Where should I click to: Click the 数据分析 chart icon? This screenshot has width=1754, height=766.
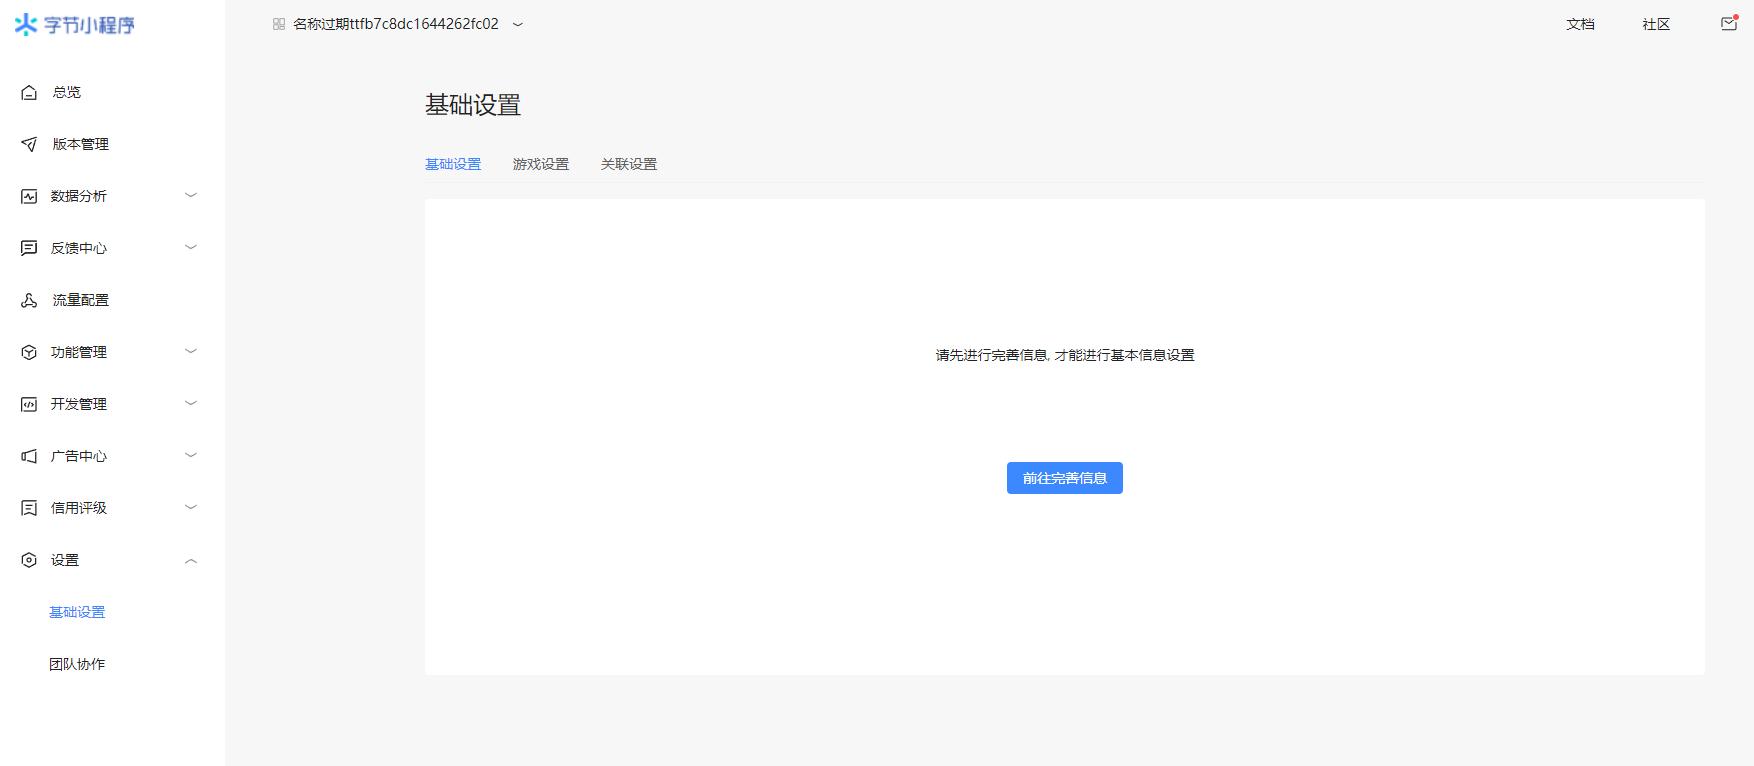click(x=29, y=196)
